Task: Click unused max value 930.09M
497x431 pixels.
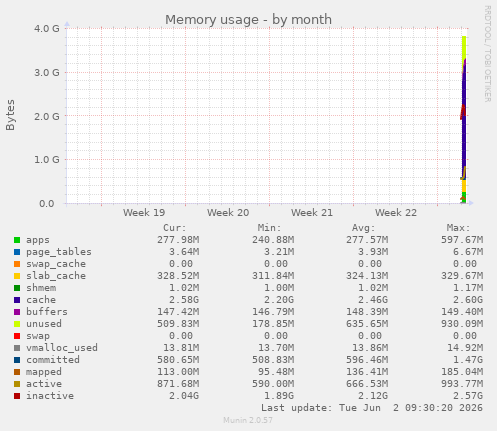Action: [462, 324]
